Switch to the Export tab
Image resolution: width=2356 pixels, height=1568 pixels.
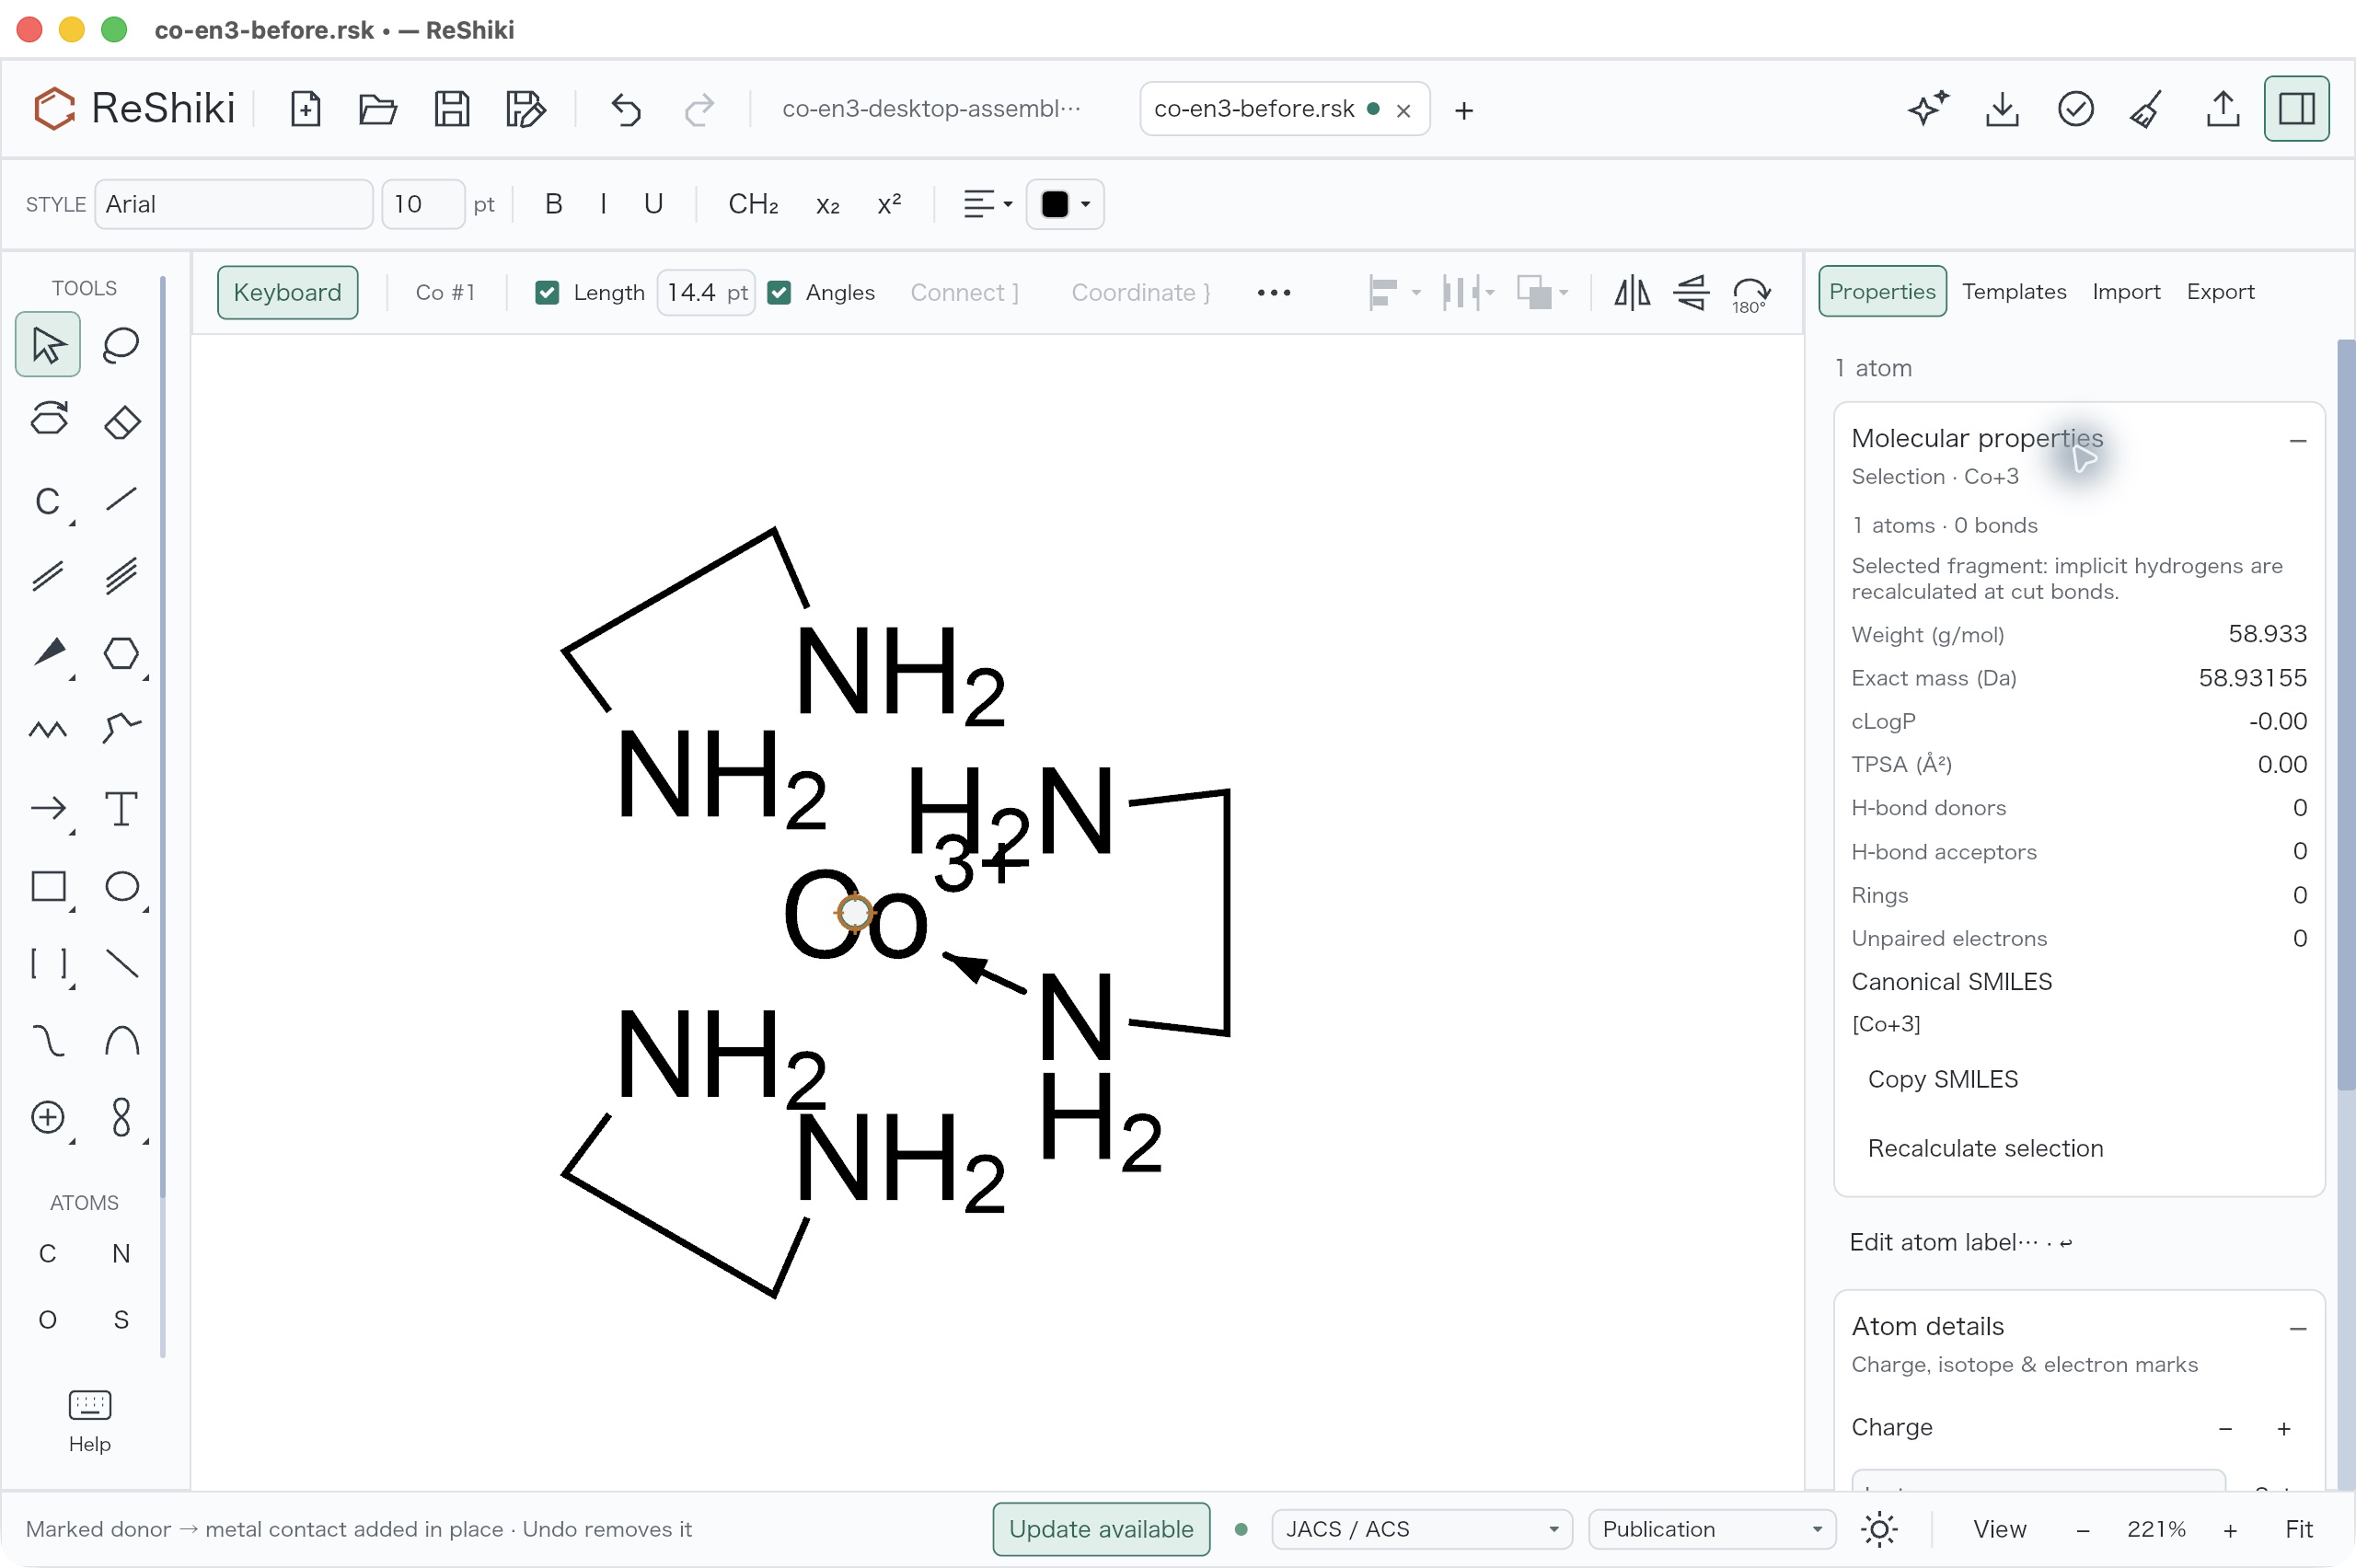2219,292
